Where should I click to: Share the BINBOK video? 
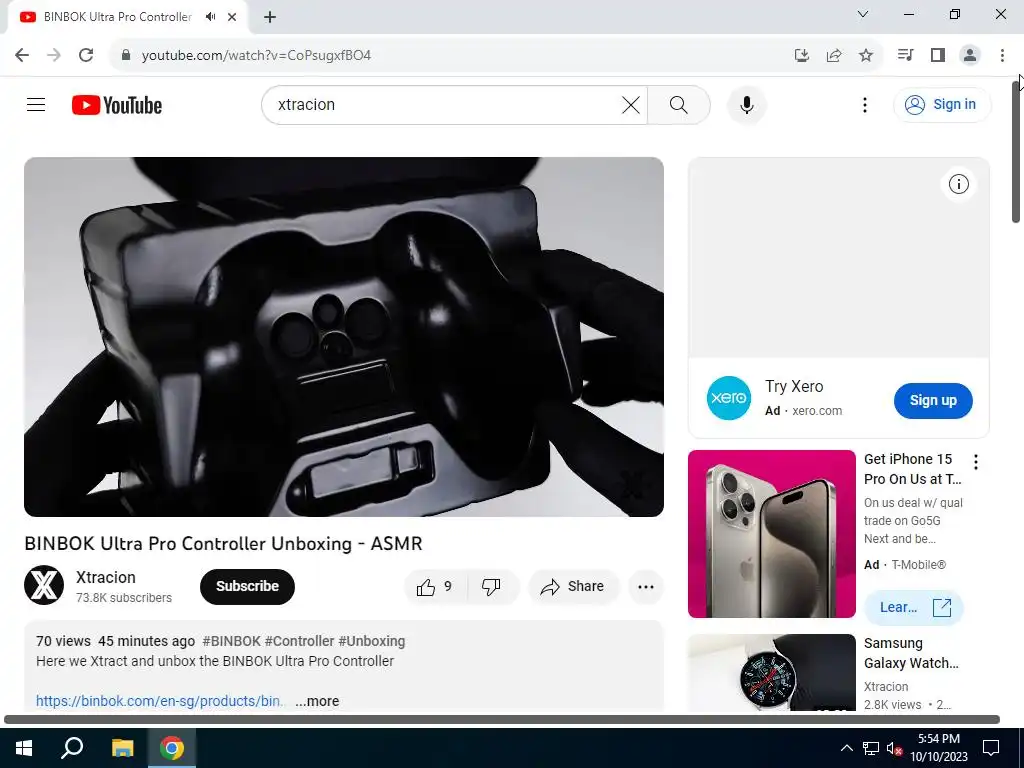click(572, 586)
